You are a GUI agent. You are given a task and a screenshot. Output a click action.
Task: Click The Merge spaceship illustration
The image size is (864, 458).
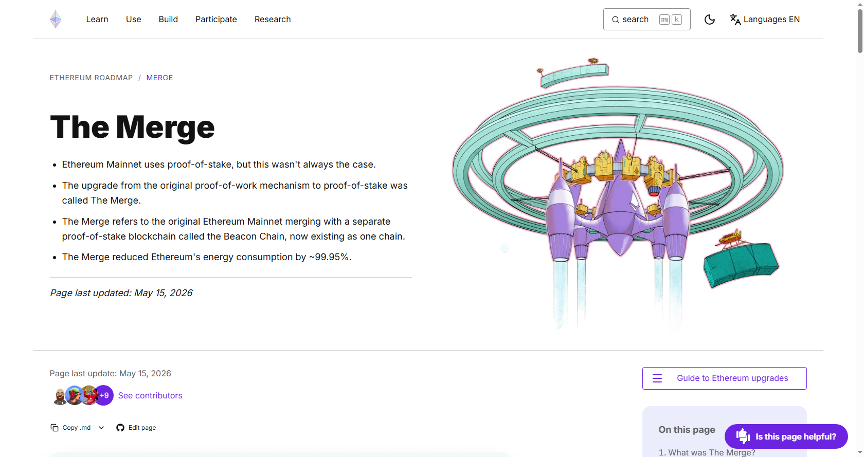pyautogui.click(x=617, y=193)
